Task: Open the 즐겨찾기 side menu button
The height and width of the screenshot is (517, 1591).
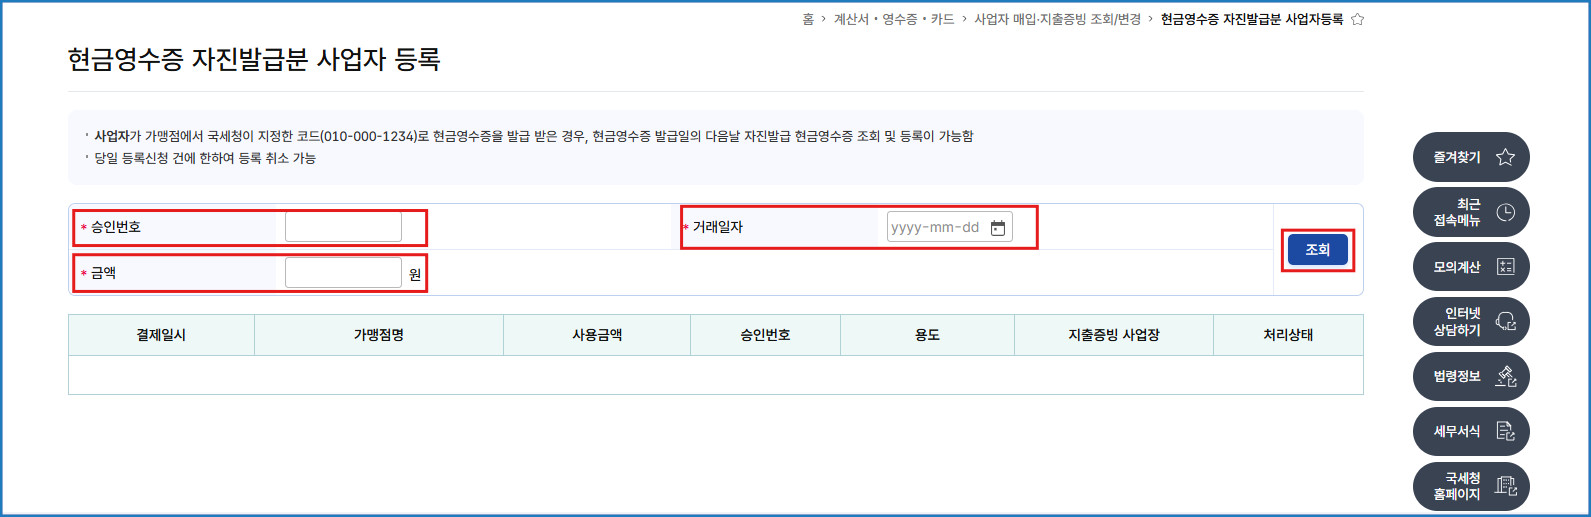Action: tap(1471, 157)
